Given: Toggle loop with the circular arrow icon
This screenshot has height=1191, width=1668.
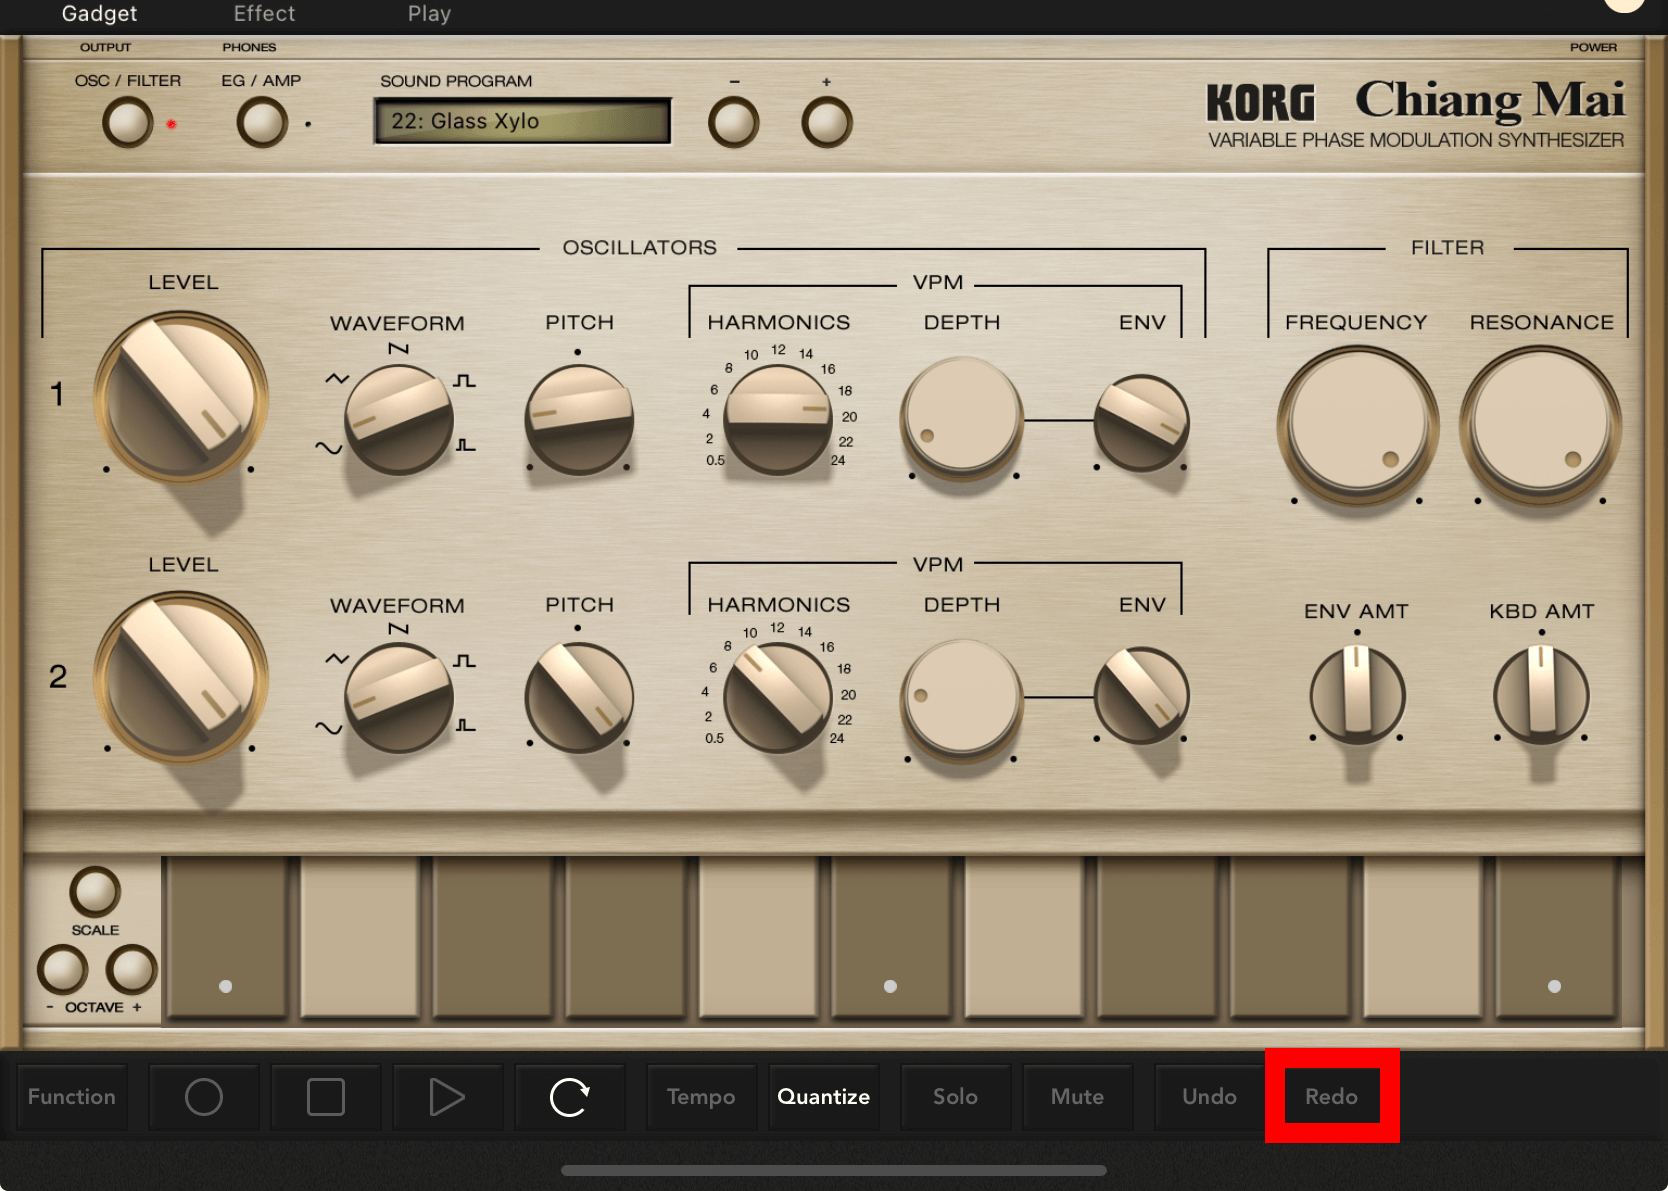Looking at the screenshot, I should click(570, 1097).
